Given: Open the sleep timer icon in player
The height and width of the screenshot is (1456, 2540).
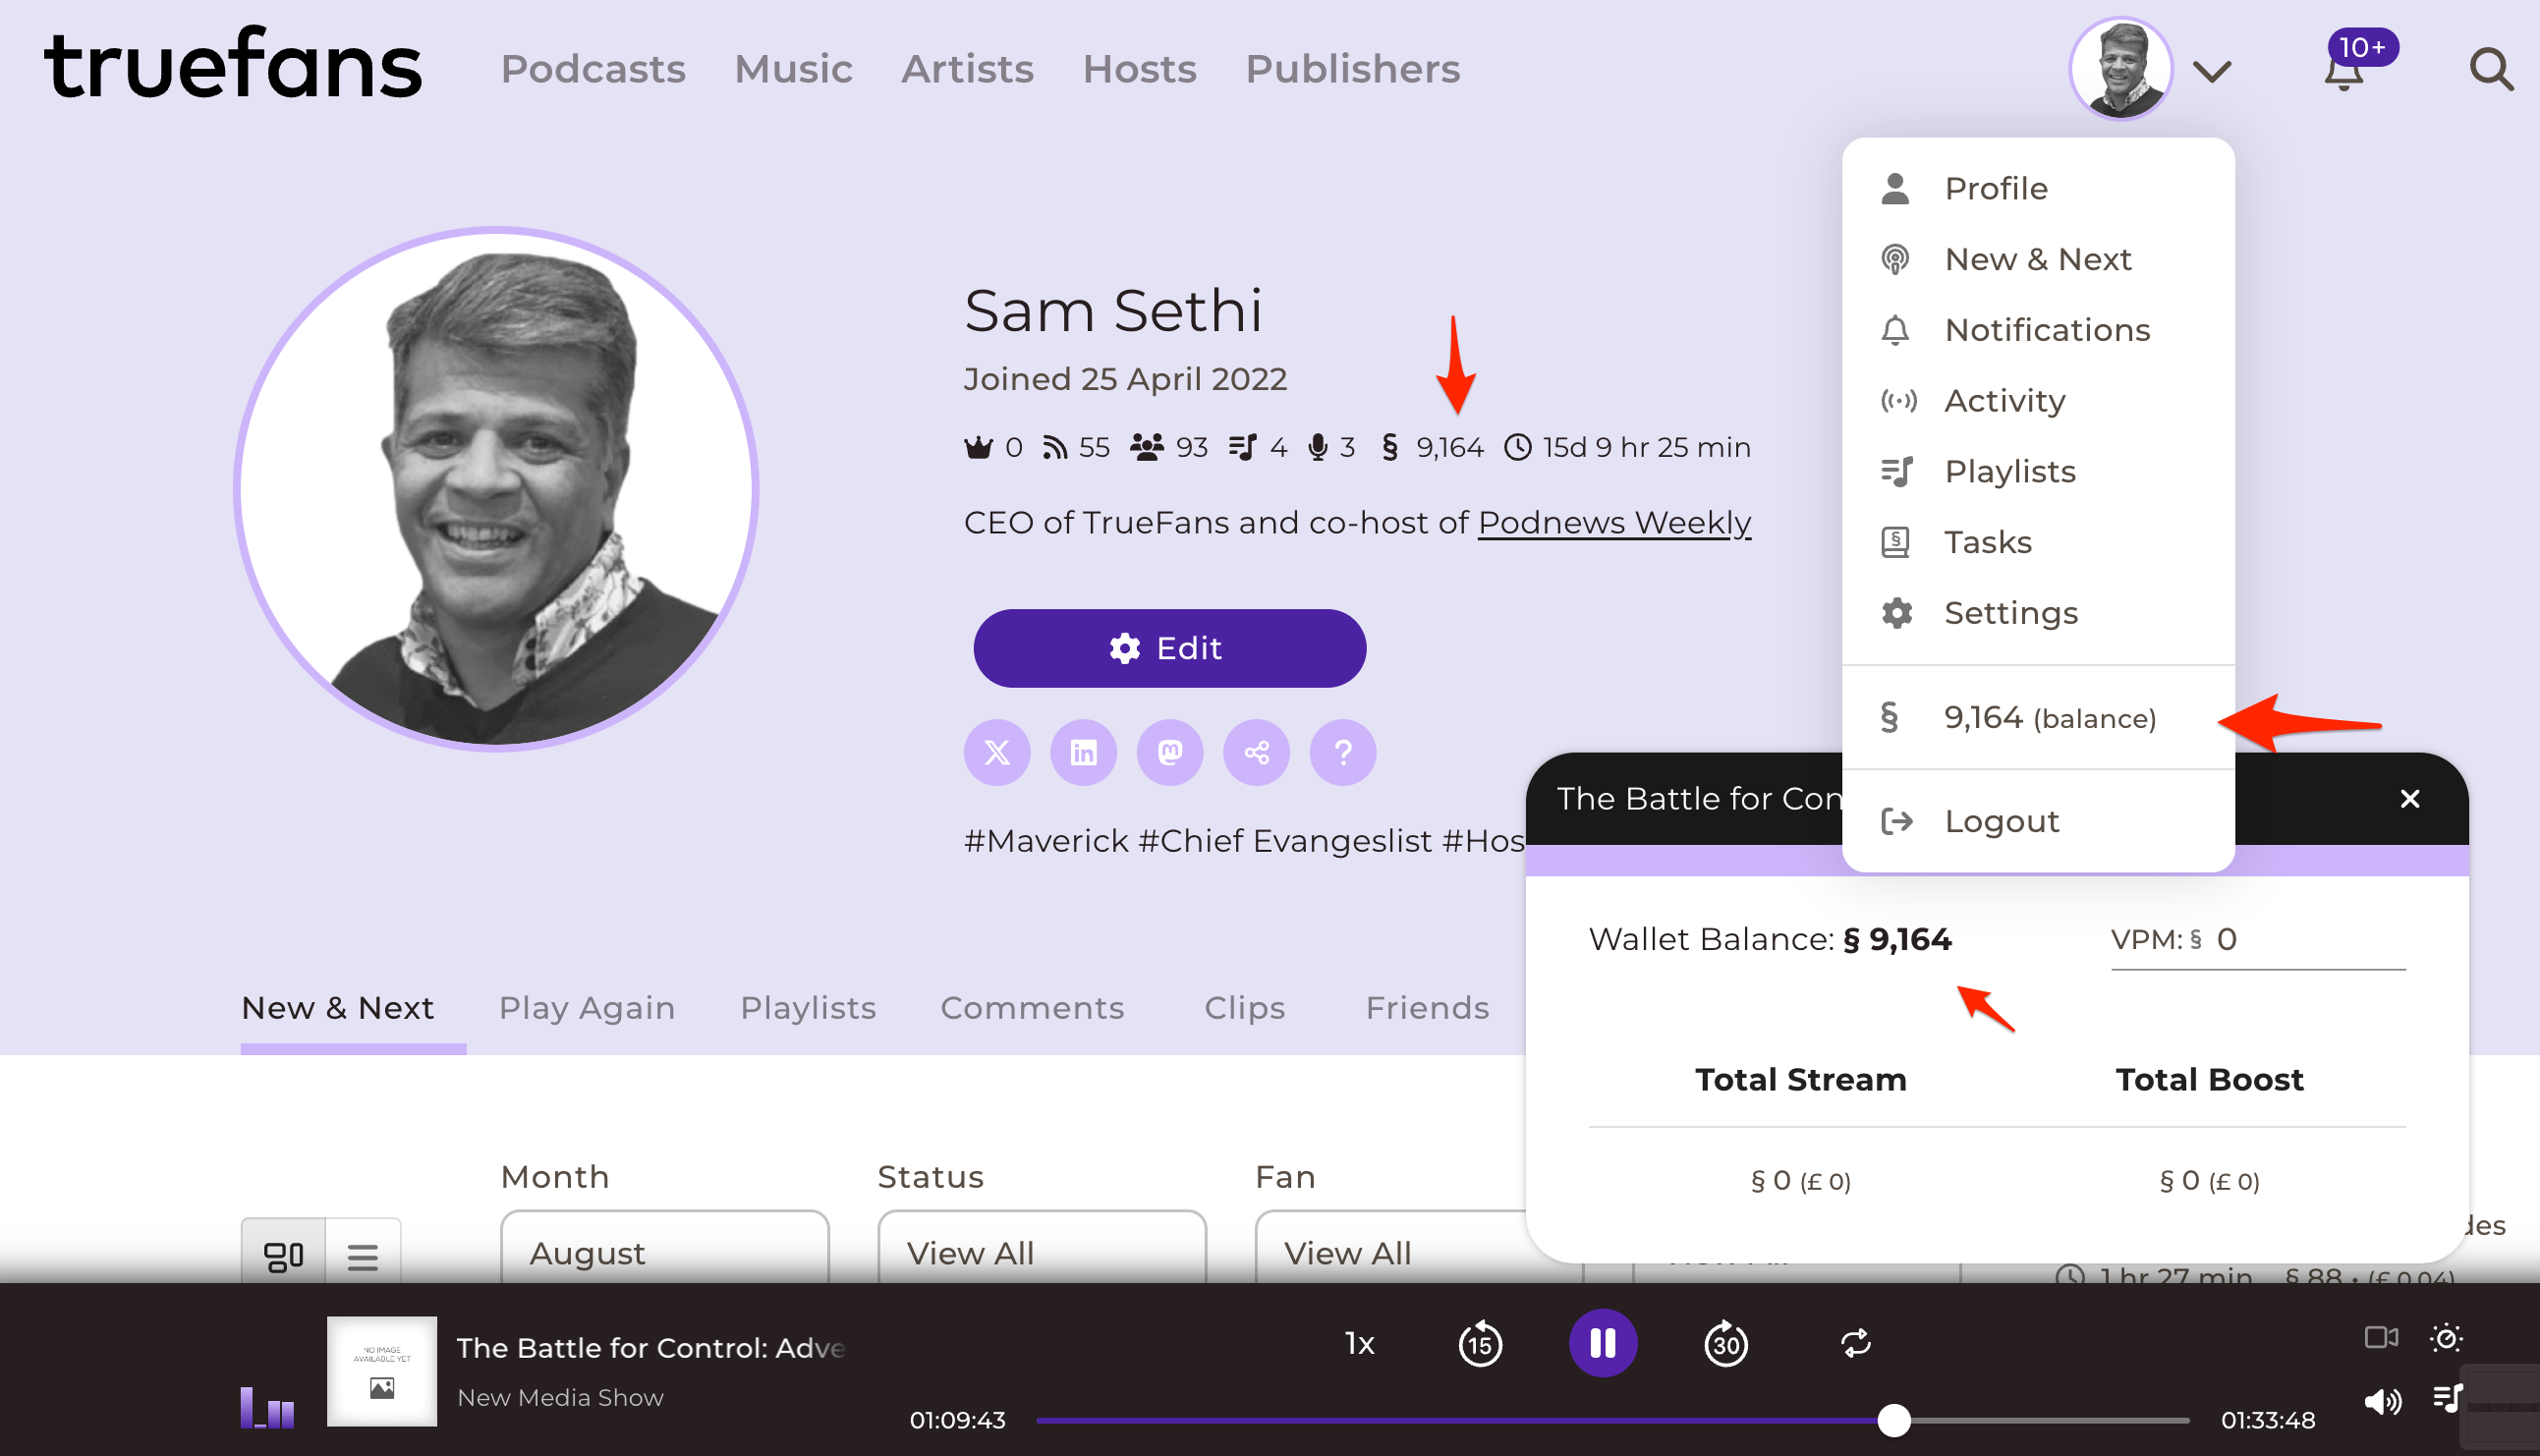Looking at the screenshot, I should click(2446, 1337).
